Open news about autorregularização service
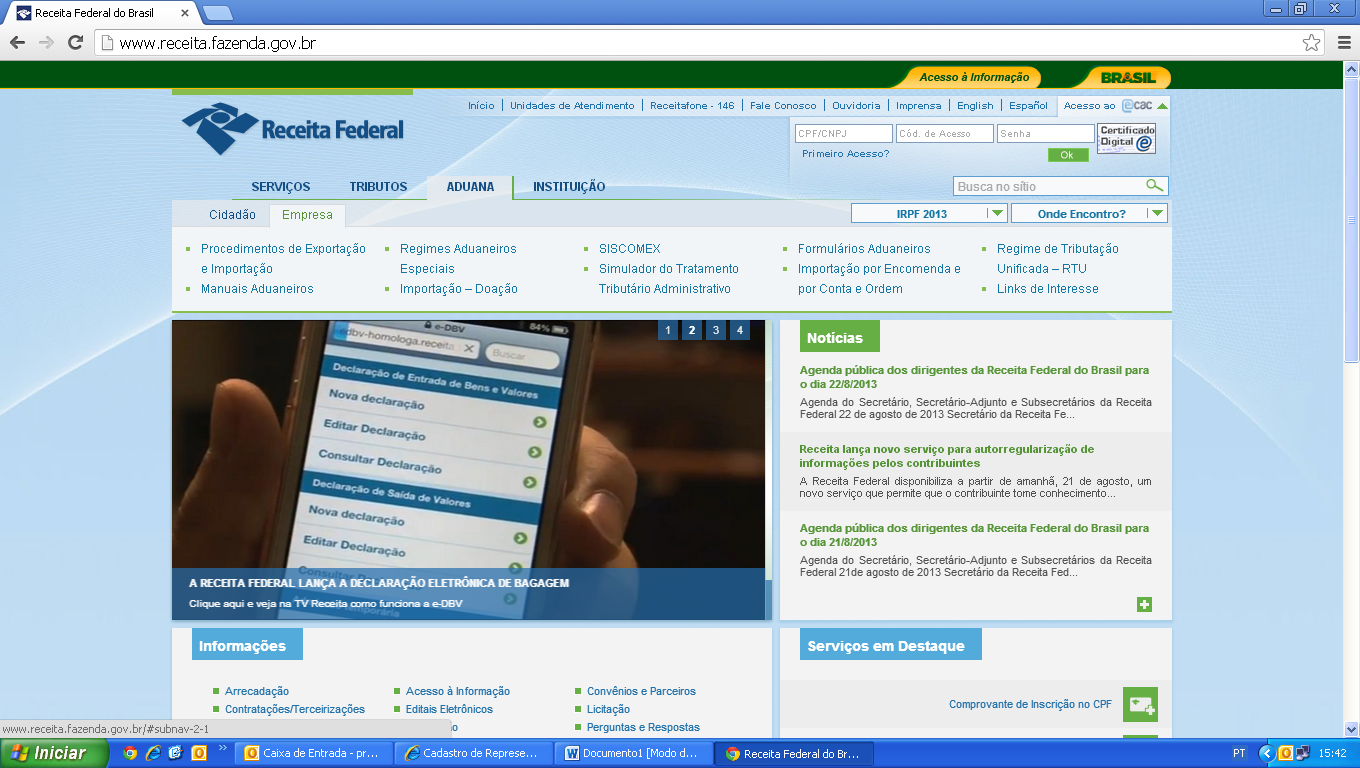Viewport: 1360px width, 768px height. click(946, 456)
